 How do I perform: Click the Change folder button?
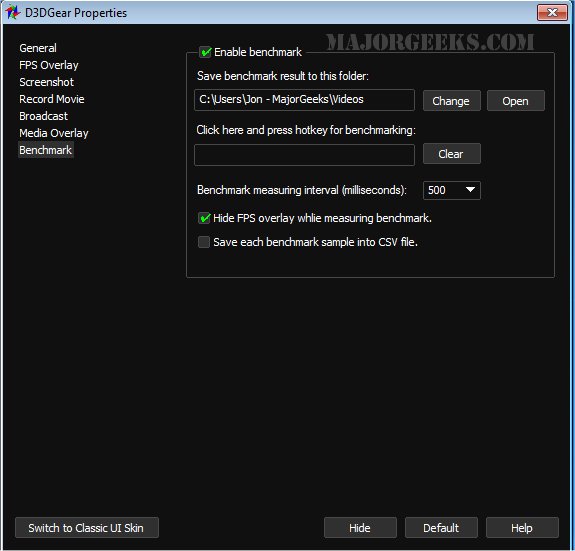coord(451,100)
